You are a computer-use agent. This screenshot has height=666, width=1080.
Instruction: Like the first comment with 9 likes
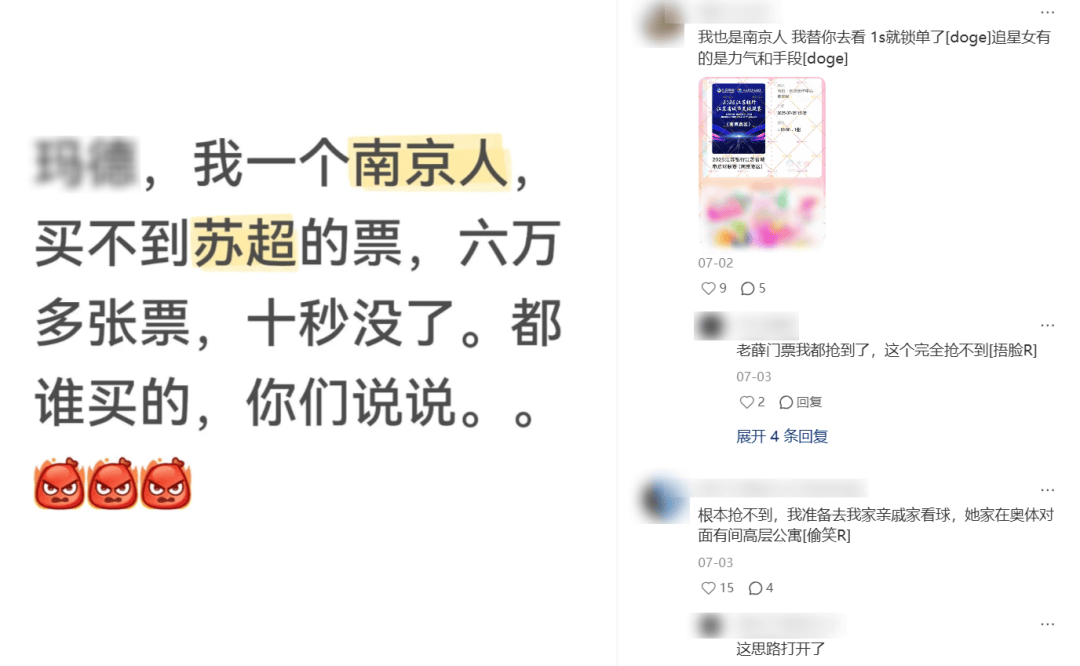tap(714, 288)
